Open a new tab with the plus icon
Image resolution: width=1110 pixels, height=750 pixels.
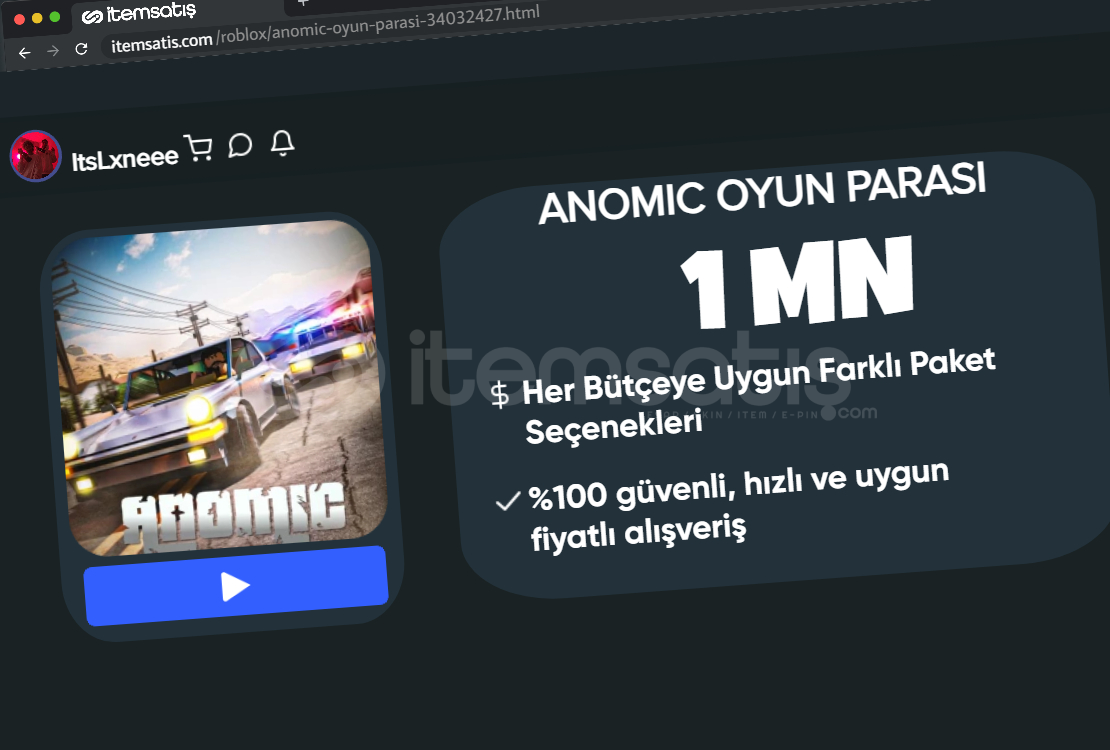click(x=303, y=3)
